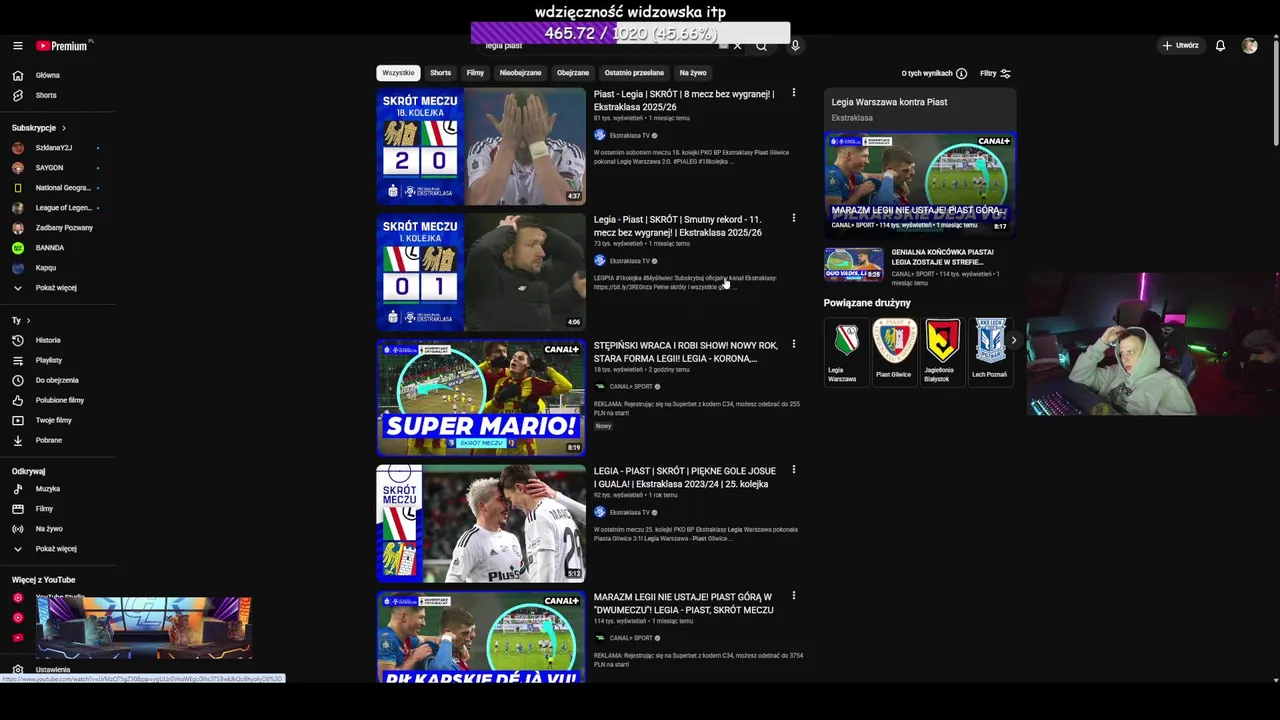Expand Subskrypcje section header

point(39,128)
